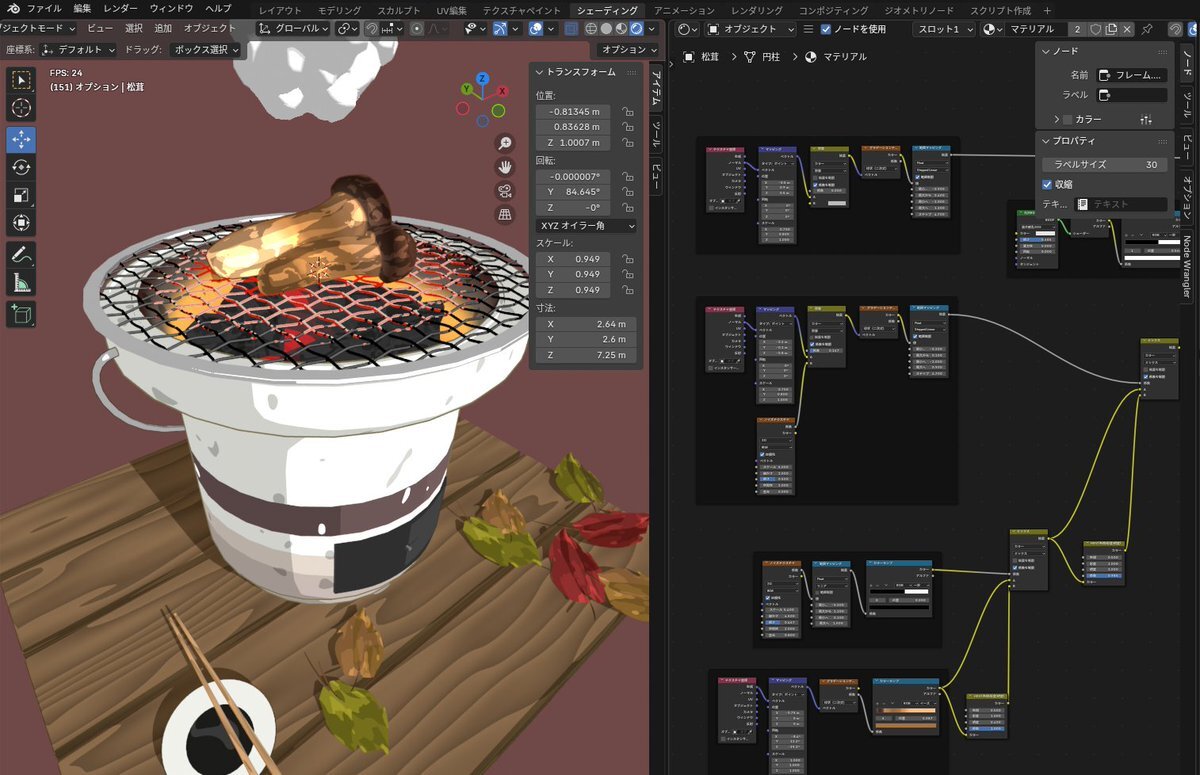This screenshot has width=1200, height=775.
Task: Open the レンダー menu
Action: click(x=121, y=8)
